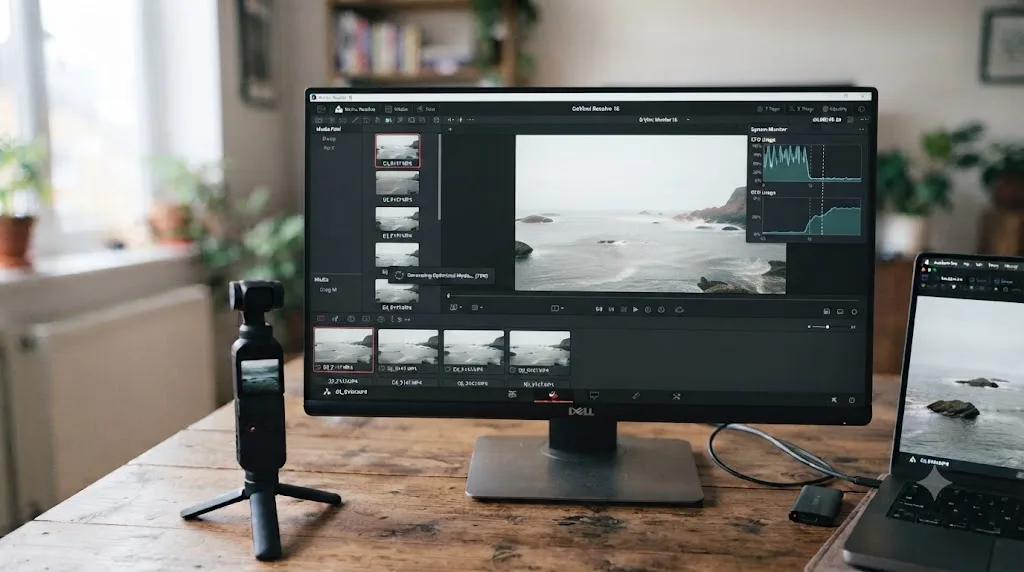This screenshot has height=572, width=1024.
Task: Select the third clip thumbnail in the bottom strip
Action: coord(473,352)
